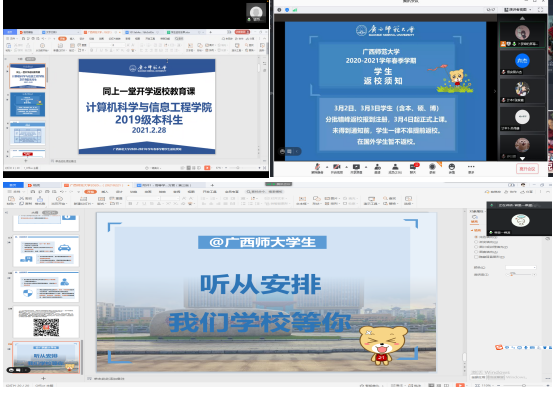The width and height of the screenshot is (558, 395).
Task: Expand the arrow next to the microphone icon
Action: [x=327, y=167]
